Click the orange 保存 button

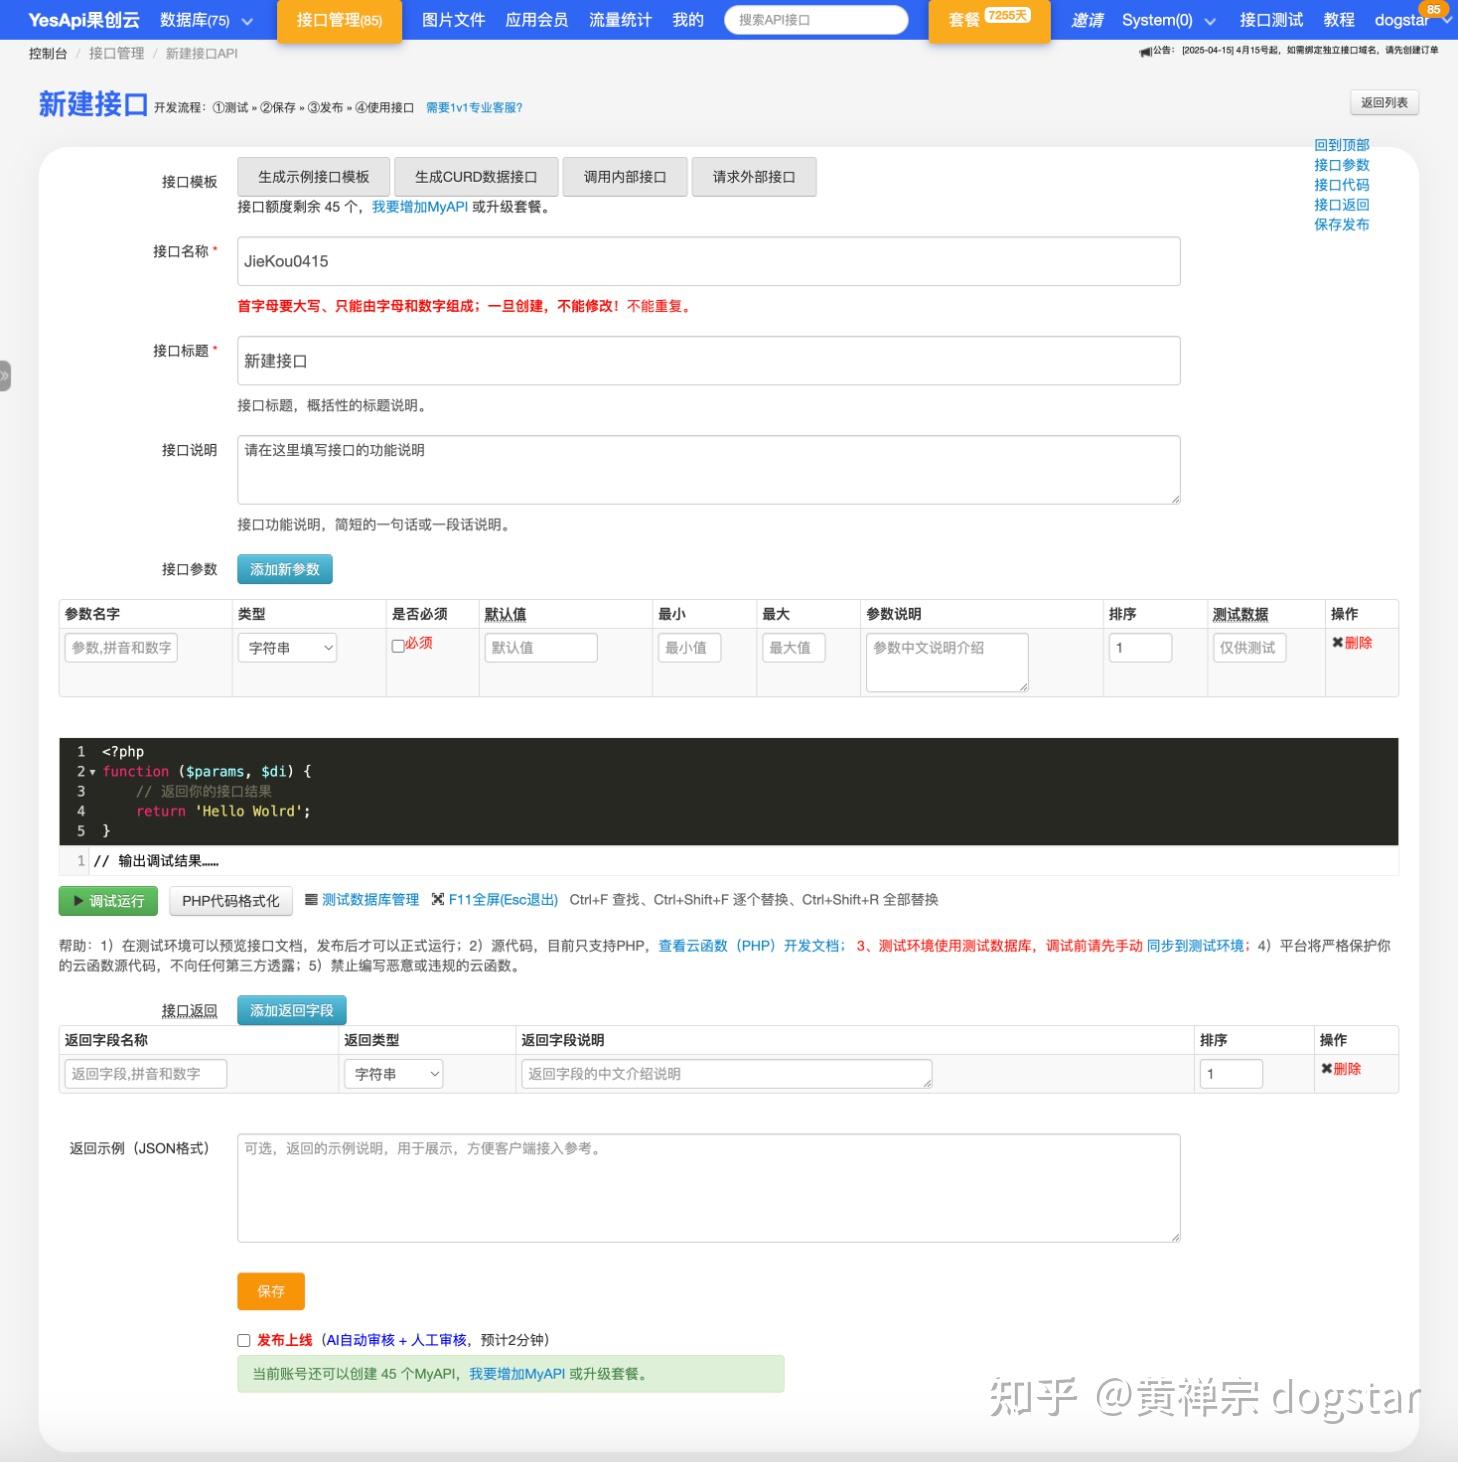click(270, 1291)
